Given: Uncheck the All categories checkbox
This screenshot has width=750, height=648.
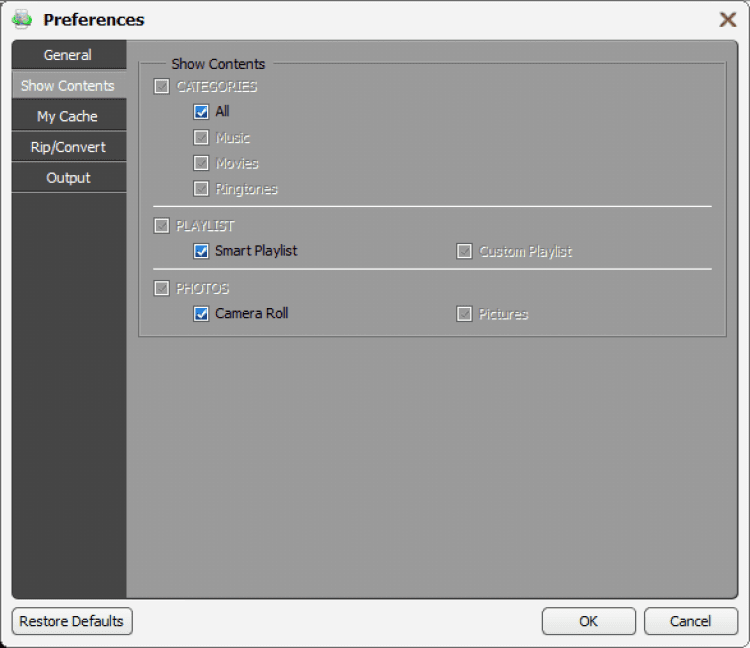Looking at the screenshot, I should (202, 112).
